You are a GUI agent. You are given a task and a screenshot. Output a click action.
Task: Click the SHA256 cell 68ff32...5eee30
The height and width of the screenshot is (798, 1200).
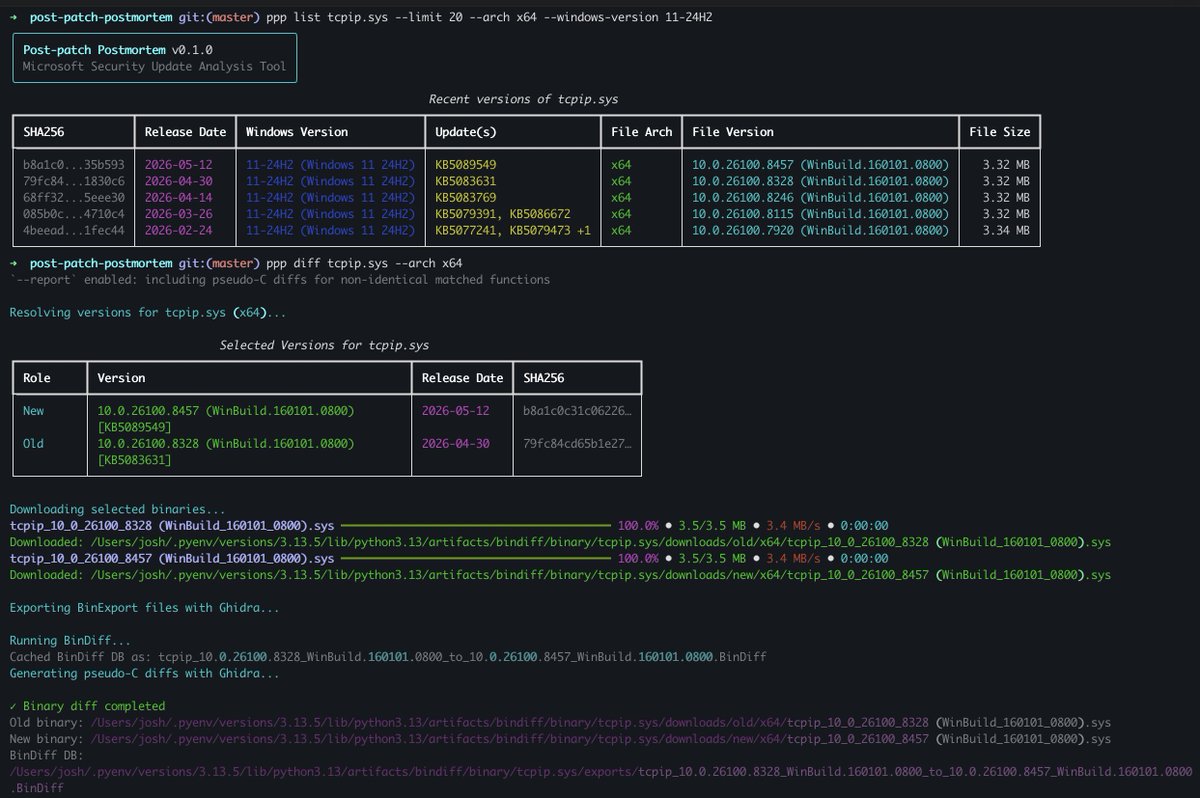point(73,197)
